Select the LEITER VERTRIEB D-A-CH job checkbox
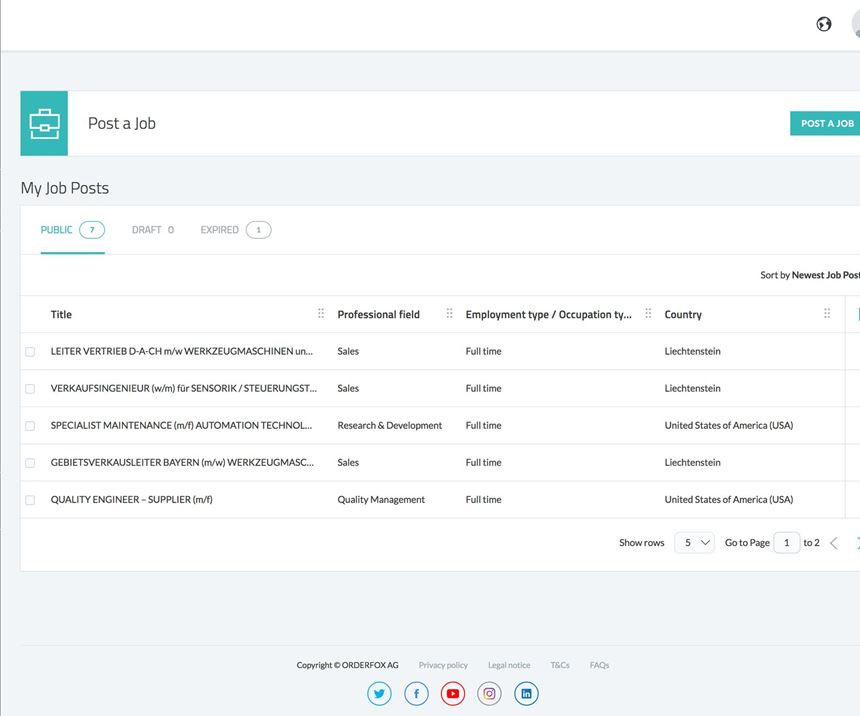This screenshot has width=860, height=716. coord(30,352)
